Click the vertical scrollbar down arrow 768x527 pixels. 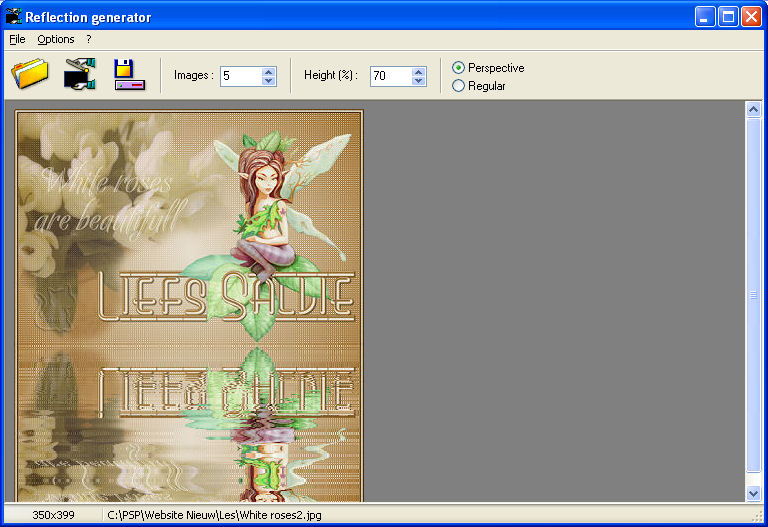[x=753, y=494]
